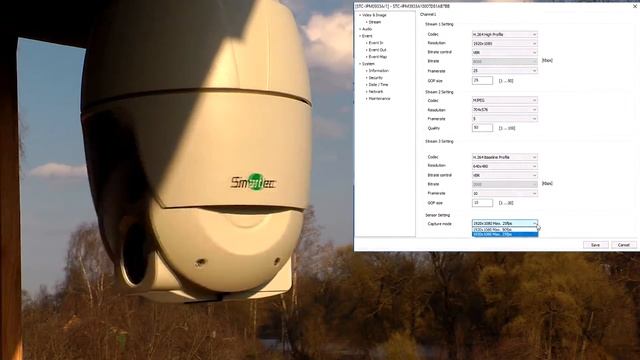
Task: Open the Stream 1 Framerate dropdown
Action: point(504,71)
